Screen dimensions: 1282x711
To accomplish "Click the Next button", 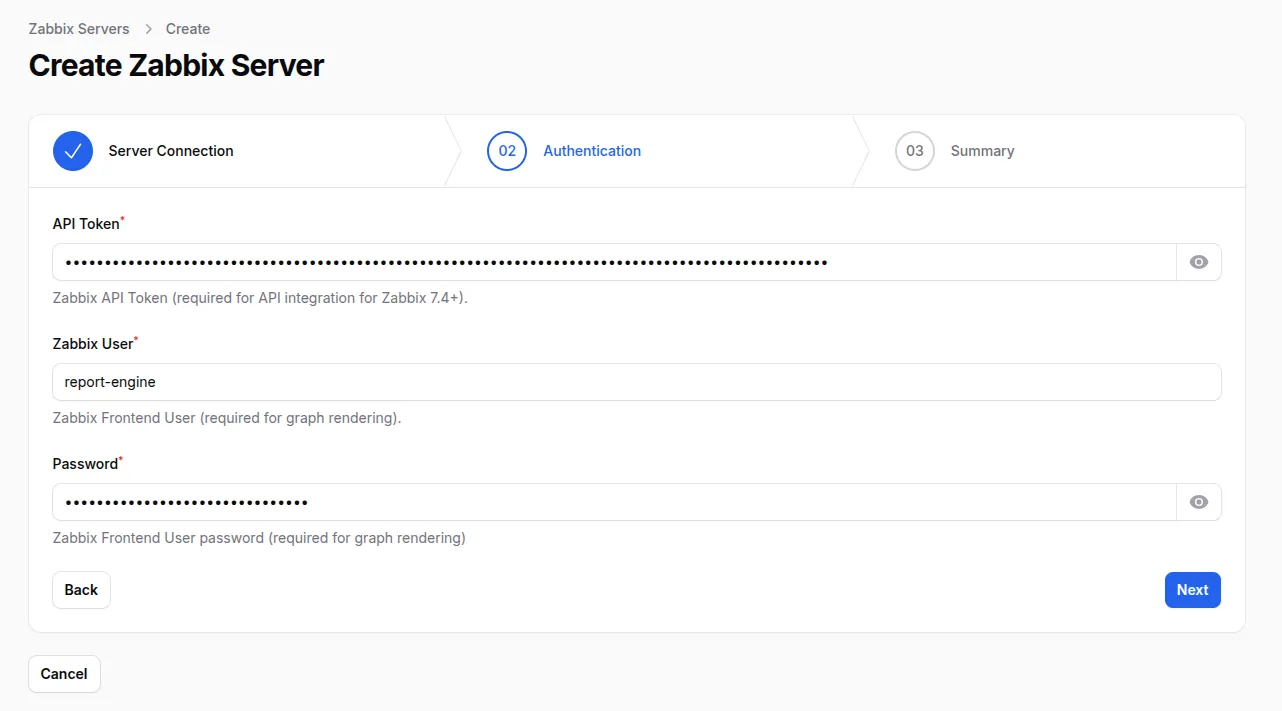I will tap(1193, 590).
